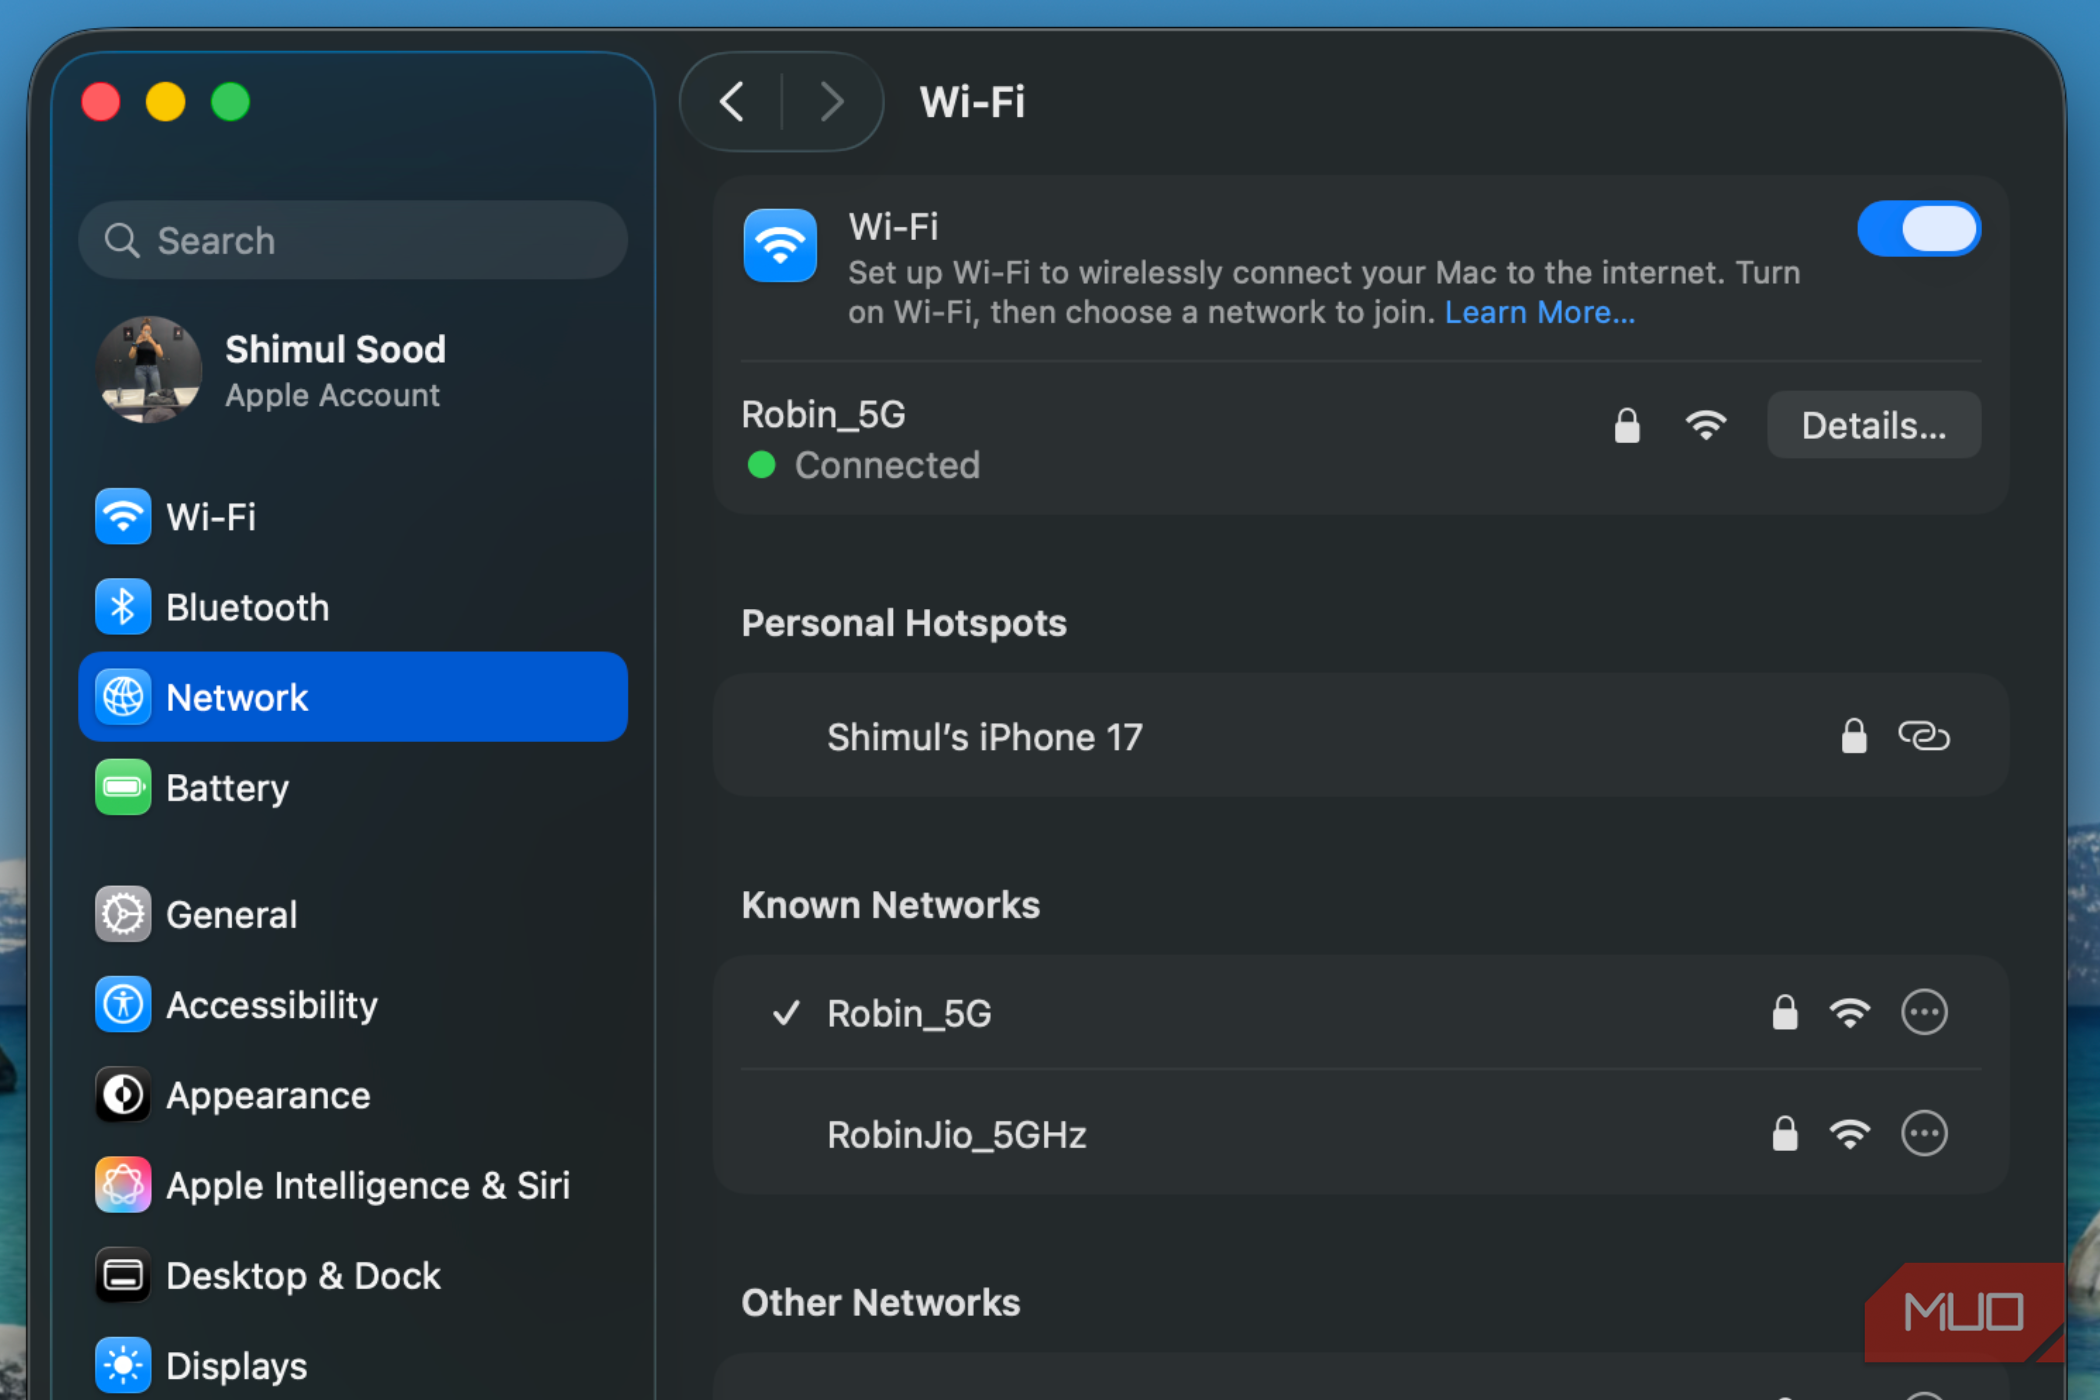The height and width of the screenshot is (1400, 2100).
Task: Open Appearance settings
Action: [353, 1095]
